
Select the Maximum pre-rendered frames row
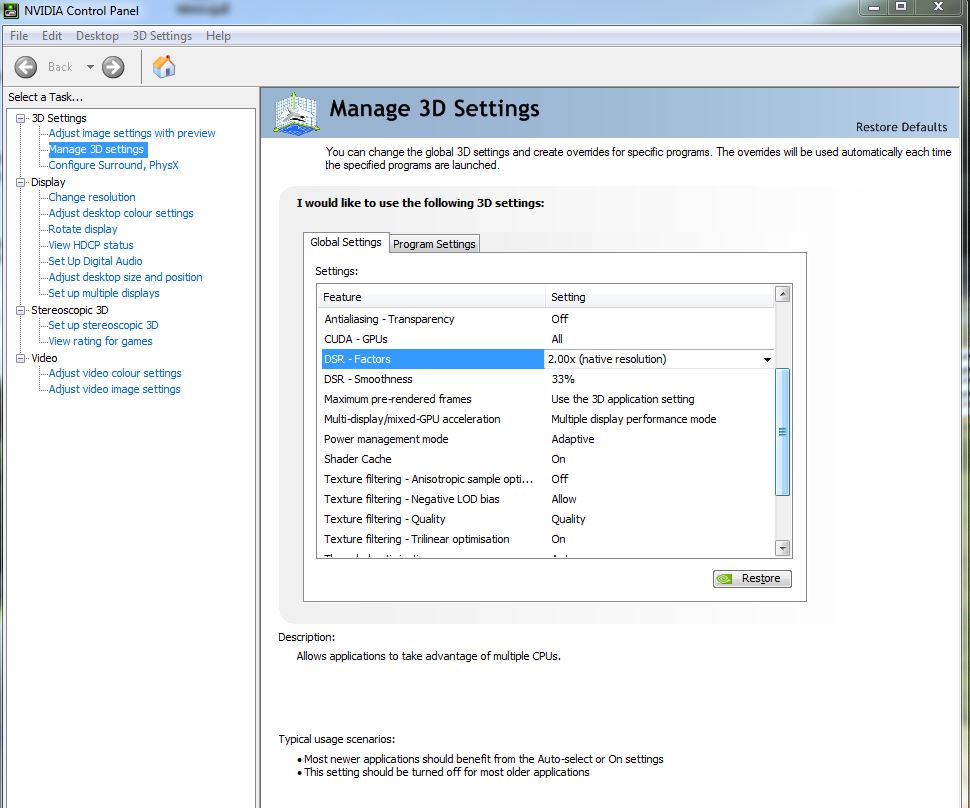547,399
